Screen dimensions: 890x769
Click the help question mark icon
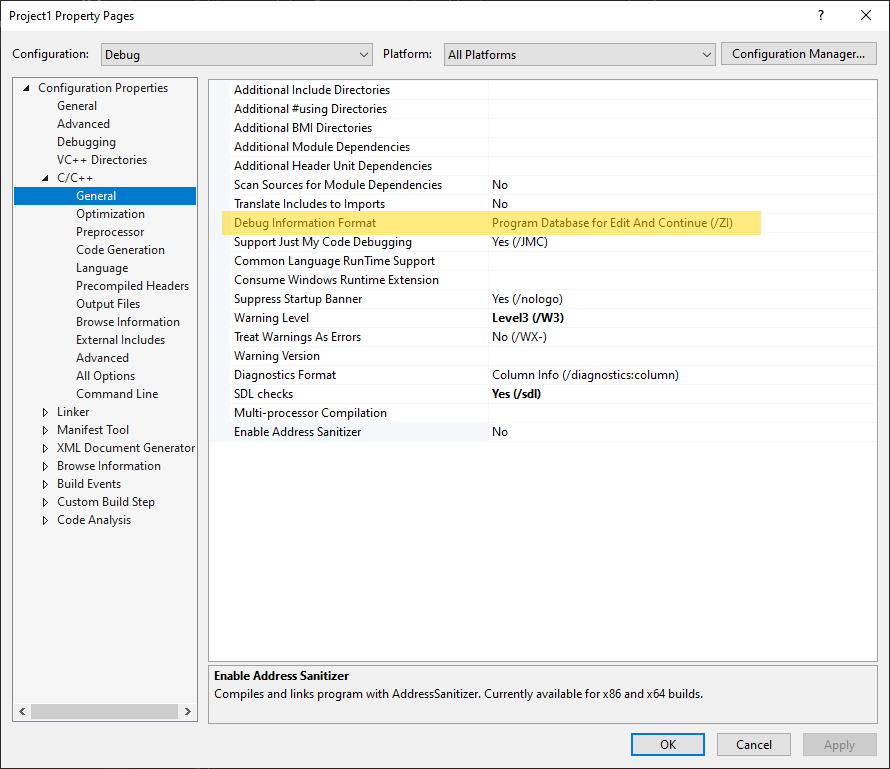(821, 15)
